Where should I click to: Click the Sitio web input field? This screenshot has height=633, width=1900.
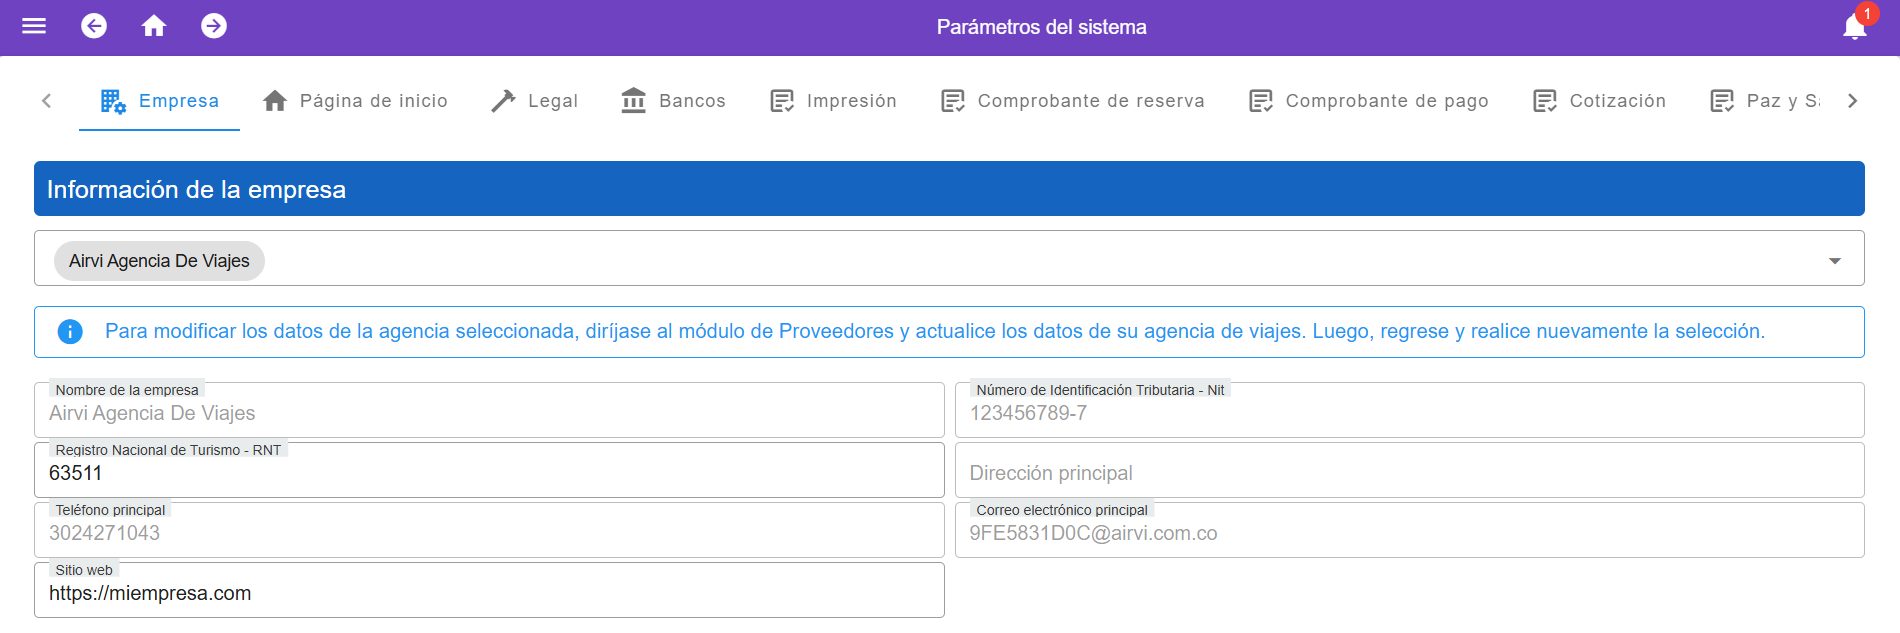(x=489, y=593)
